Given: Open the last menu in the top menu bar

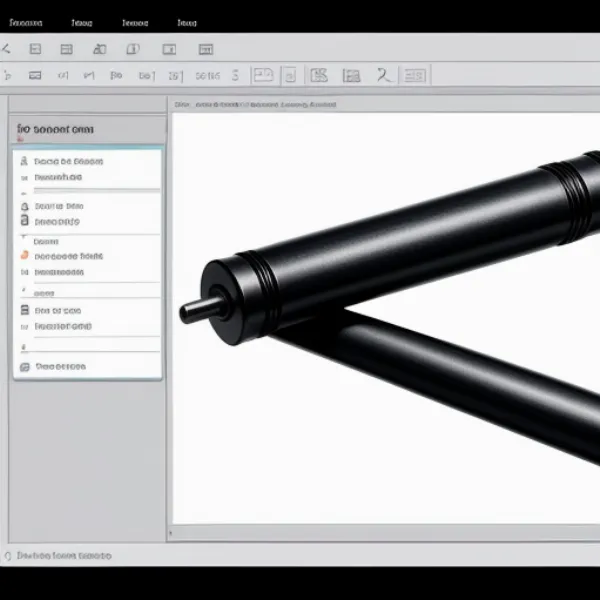Looking at the screenshot, I should (187, 22).
